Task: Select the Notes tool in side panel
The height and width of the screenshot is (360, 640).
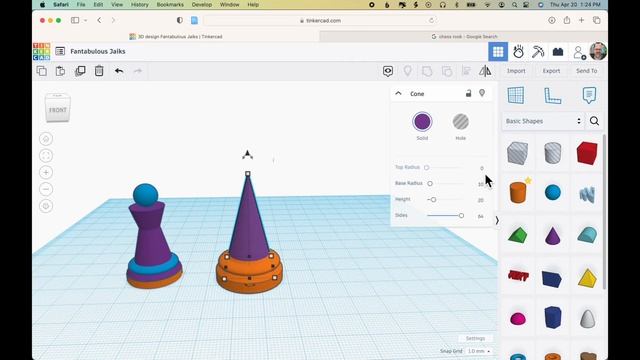Action: (x=589, y=95)
